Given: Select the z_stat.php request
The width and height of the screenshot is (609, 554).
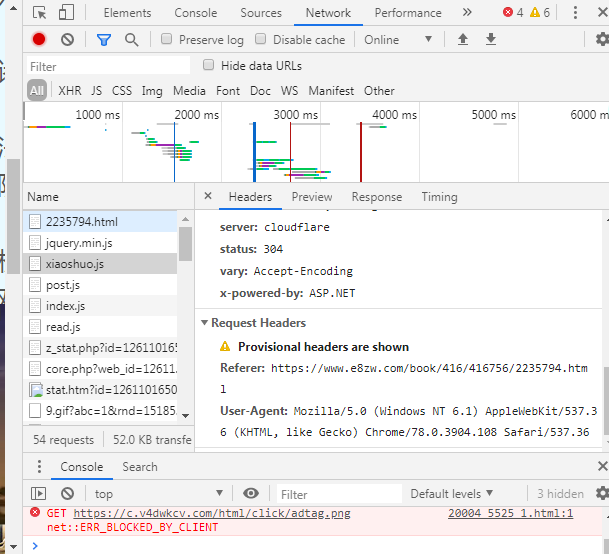Looking at the screenshot, I should coord(100,348).
